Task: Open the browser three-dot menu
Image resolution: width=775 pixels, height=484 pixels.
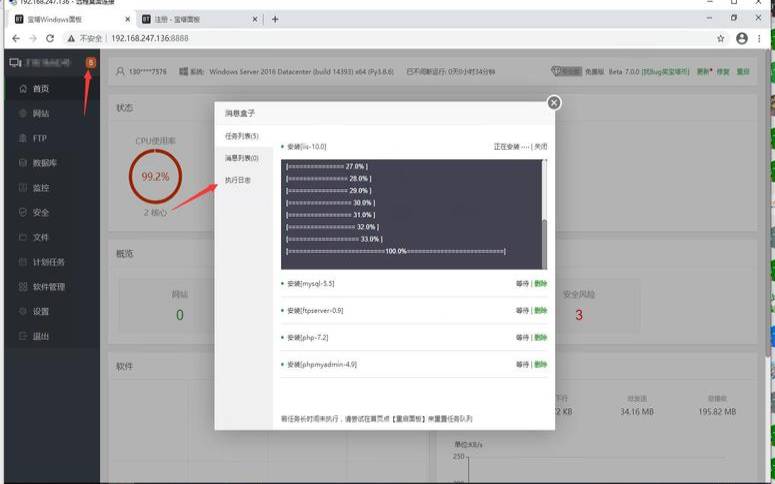Action: click(x=759, y=38)
